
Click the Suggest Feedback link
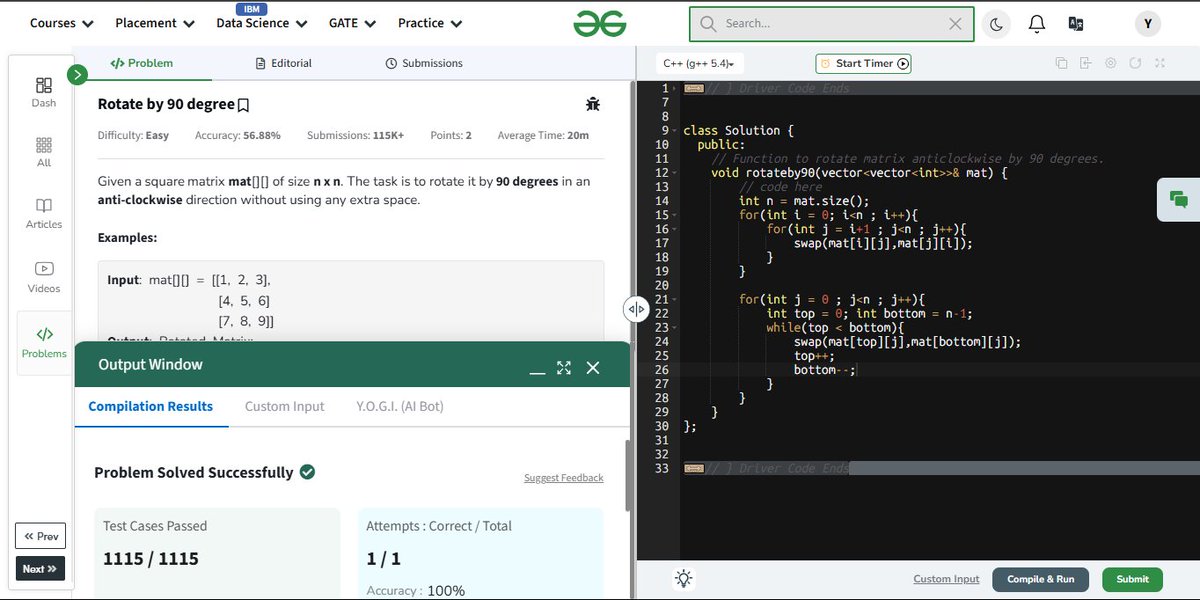click(564, 478)
